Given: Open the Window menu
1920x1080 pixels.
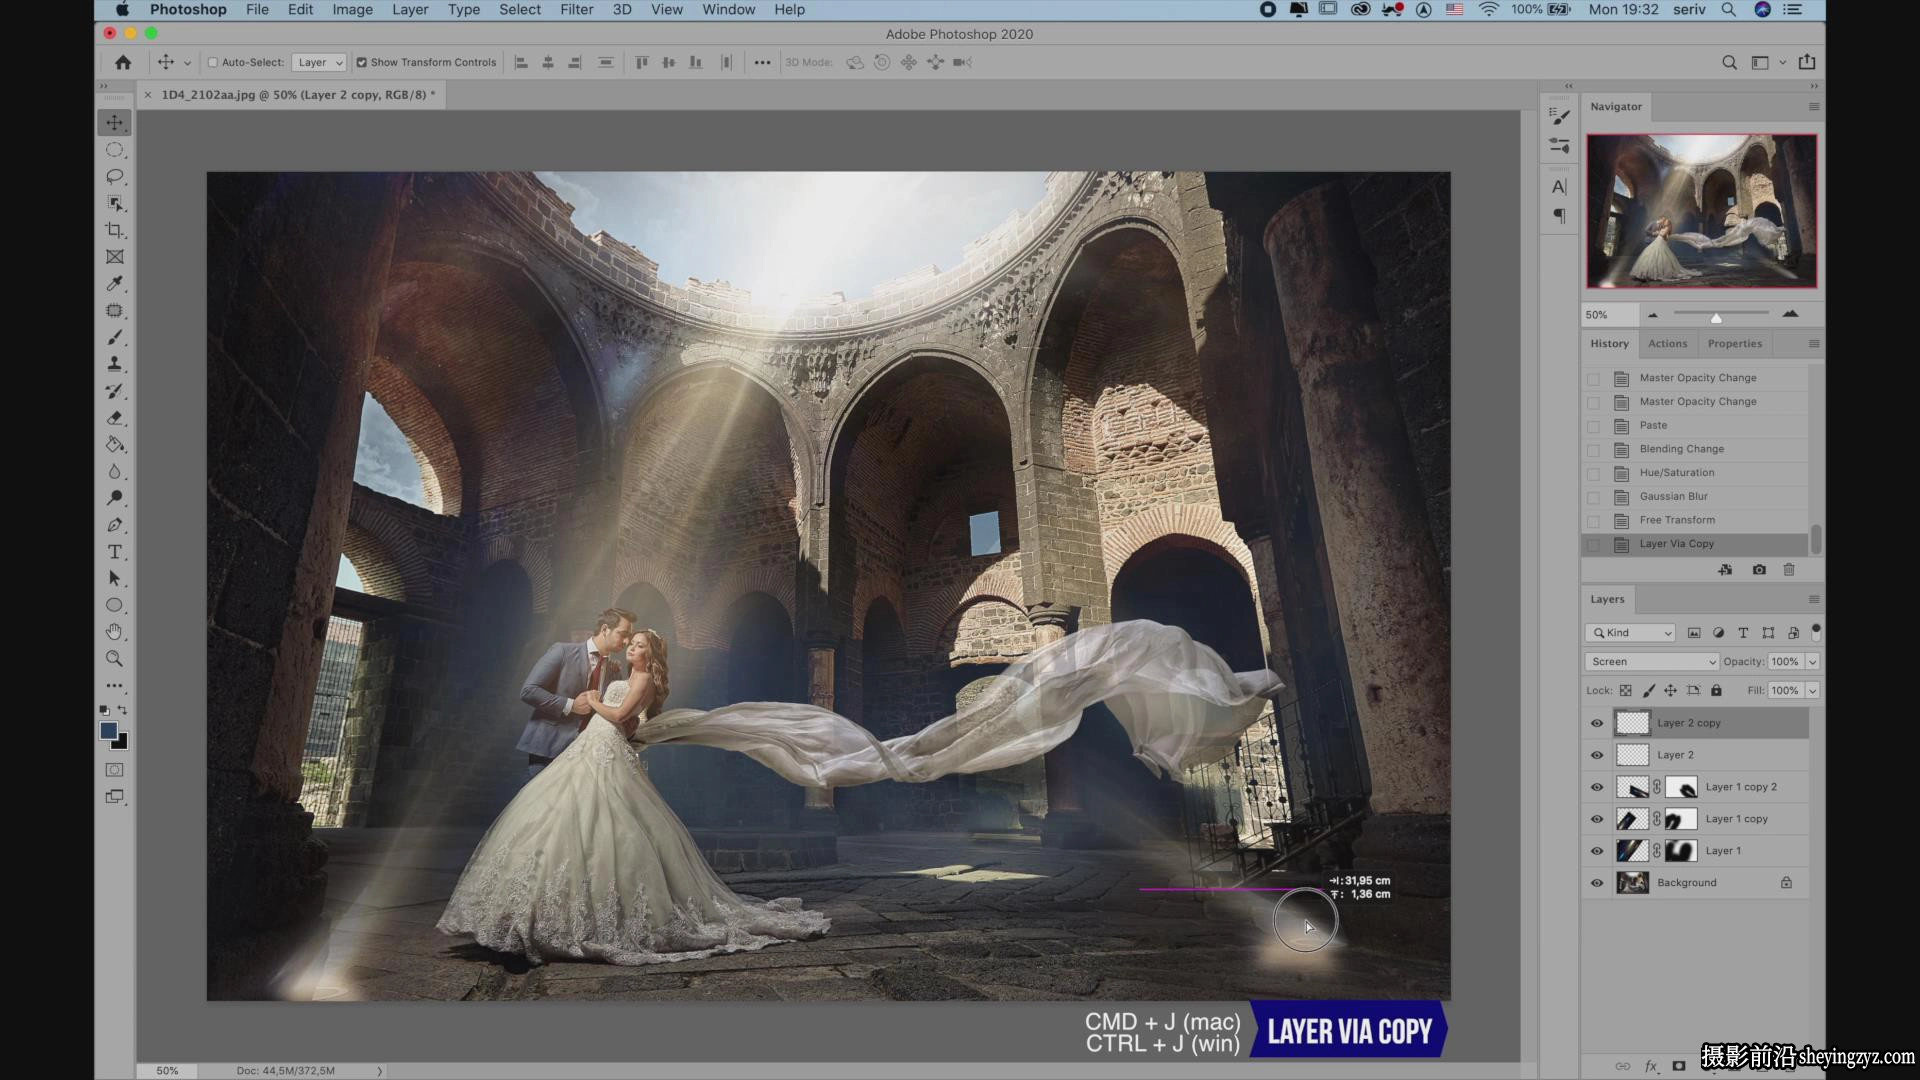Looking at the screenshot, I should (729, 10).
